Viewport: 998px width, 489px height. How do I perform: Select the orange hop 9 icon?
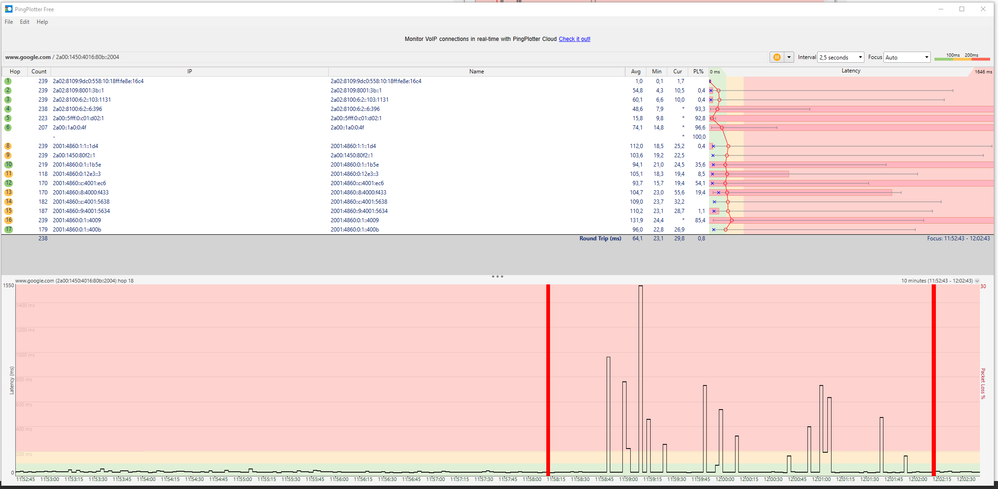pos(9,155)
